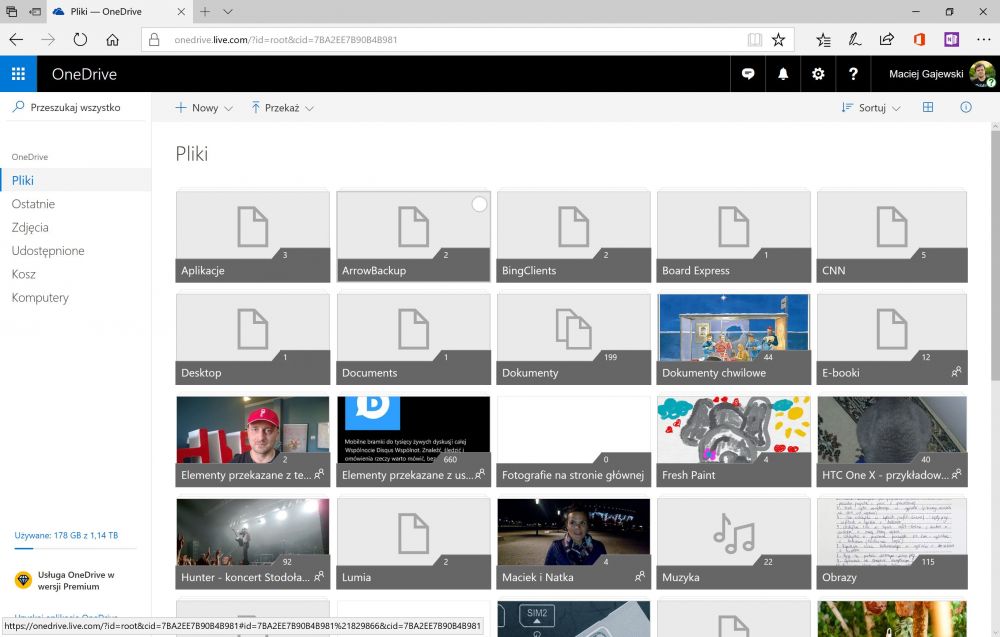This screenshot has width=1000, height=637.
Task: Open the HTC One X folder tile
Action: point(892,441)
